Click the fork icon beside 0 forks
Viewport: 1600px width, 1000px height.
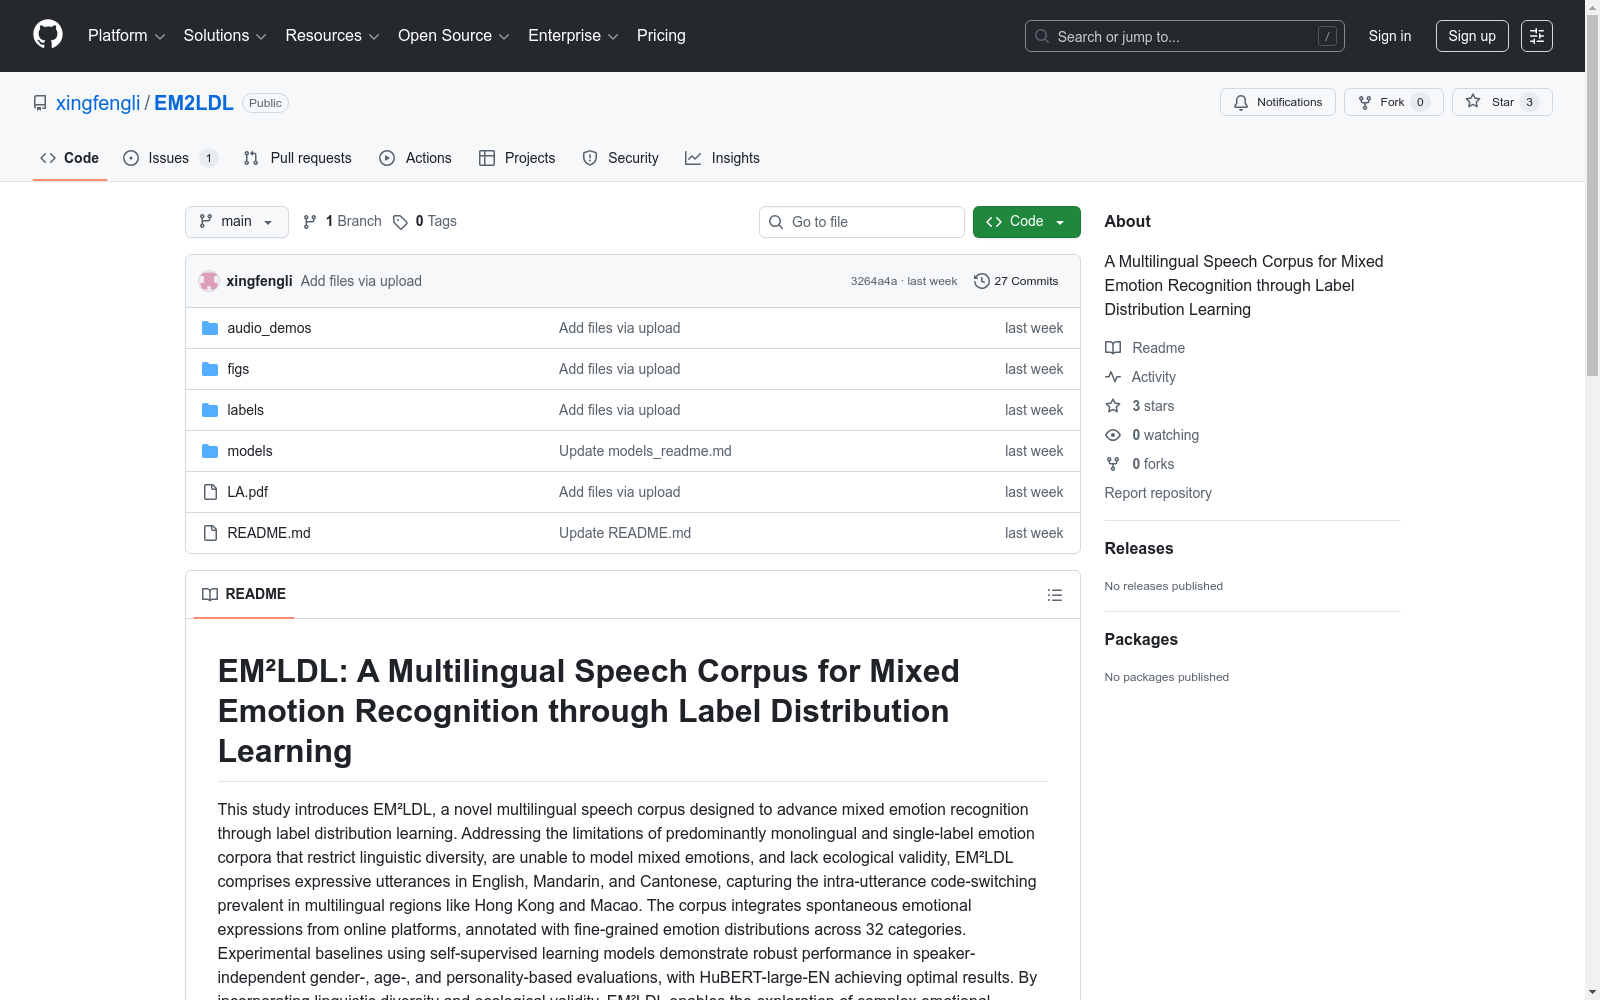coord(1113,464)
